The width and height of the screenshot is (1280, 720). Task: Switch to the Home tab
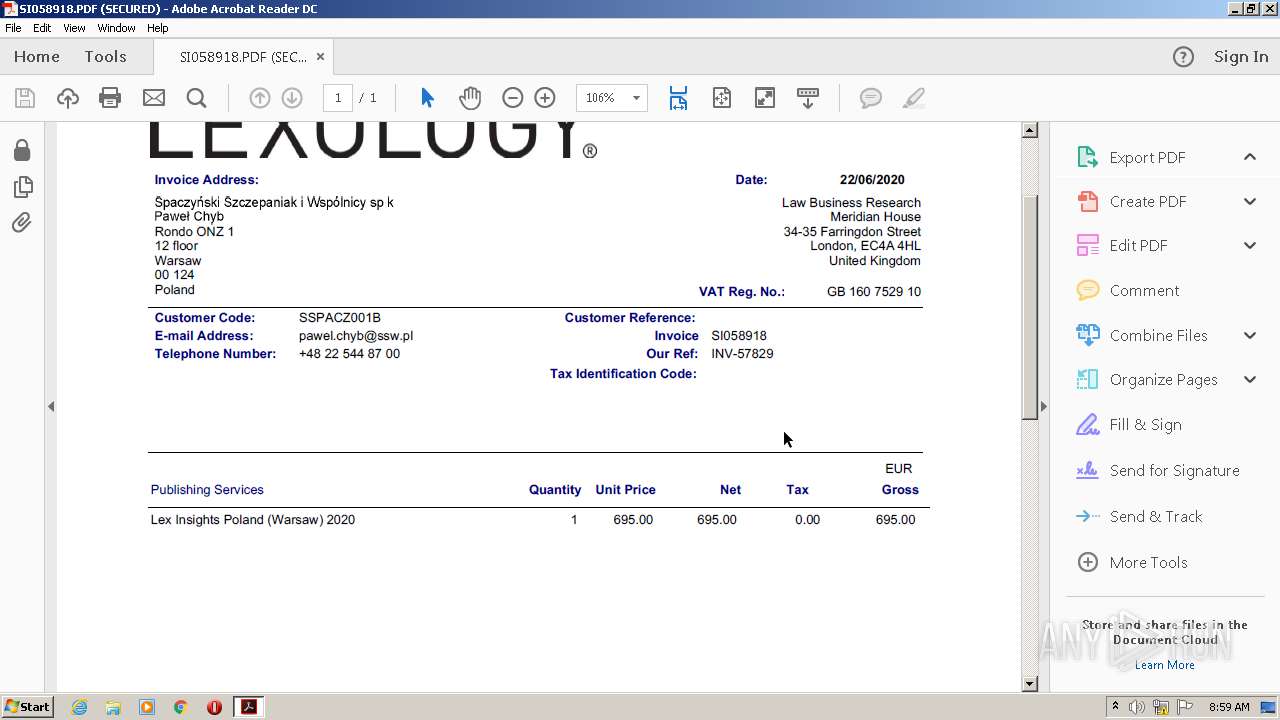click(x=37, y=57)
